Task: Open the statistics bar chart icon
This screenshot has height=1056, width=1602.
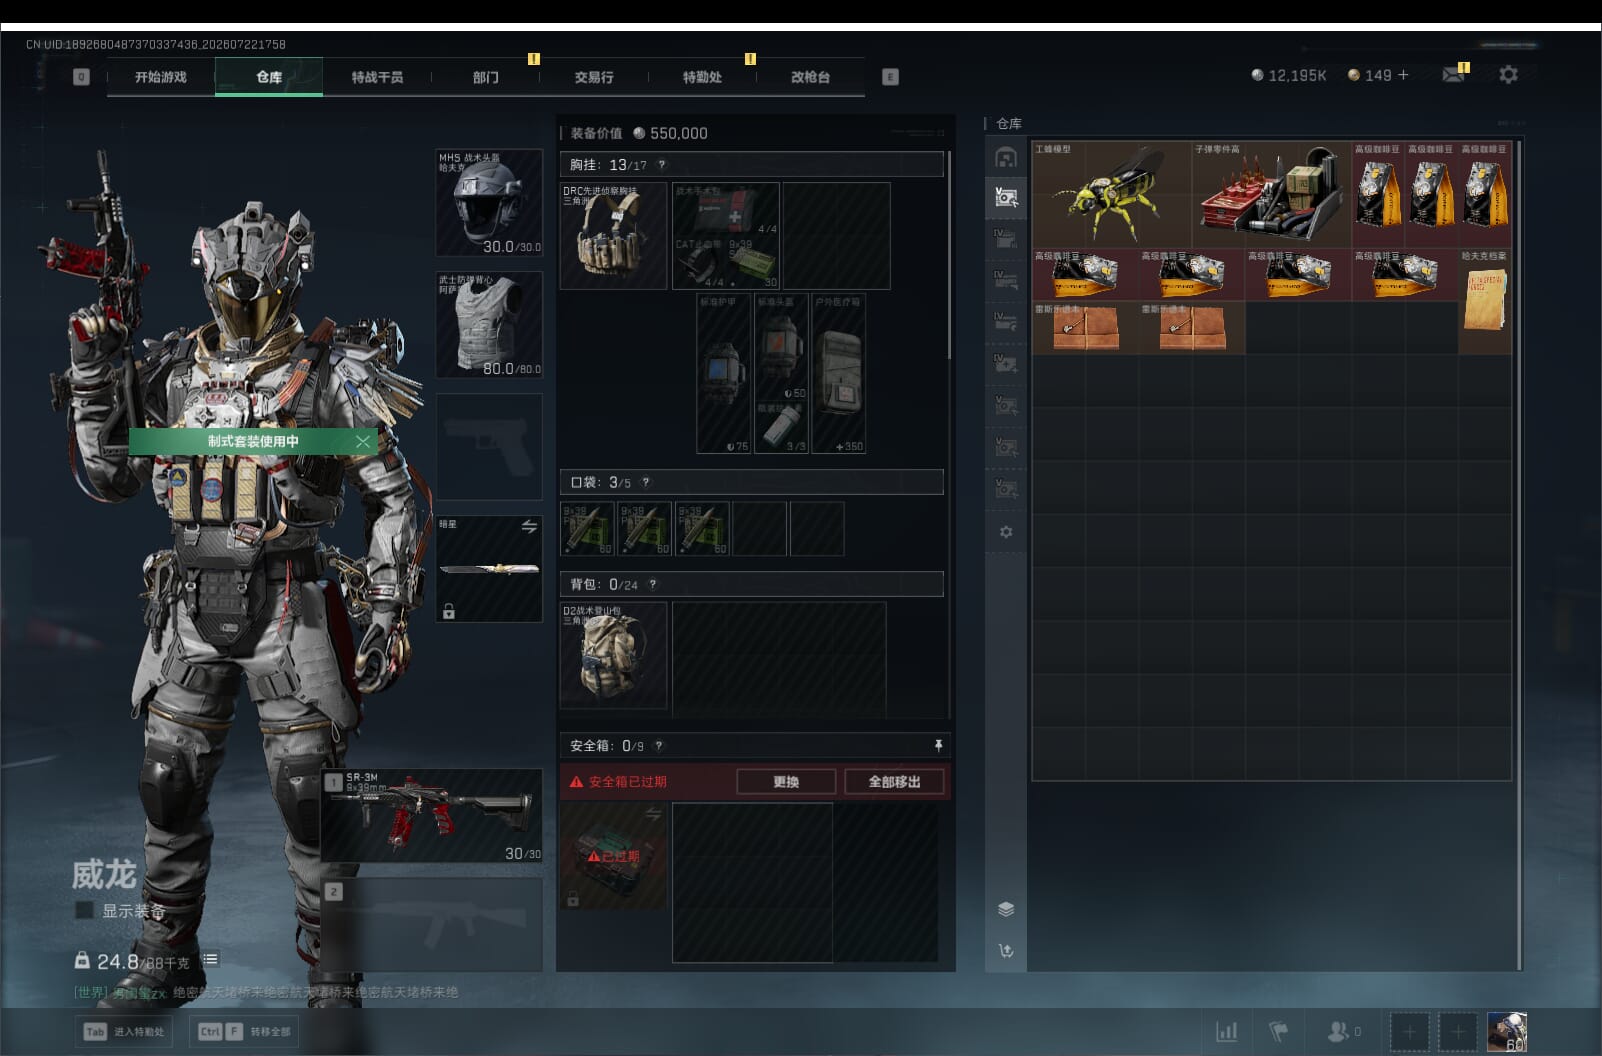Action: point(1226,1031)
